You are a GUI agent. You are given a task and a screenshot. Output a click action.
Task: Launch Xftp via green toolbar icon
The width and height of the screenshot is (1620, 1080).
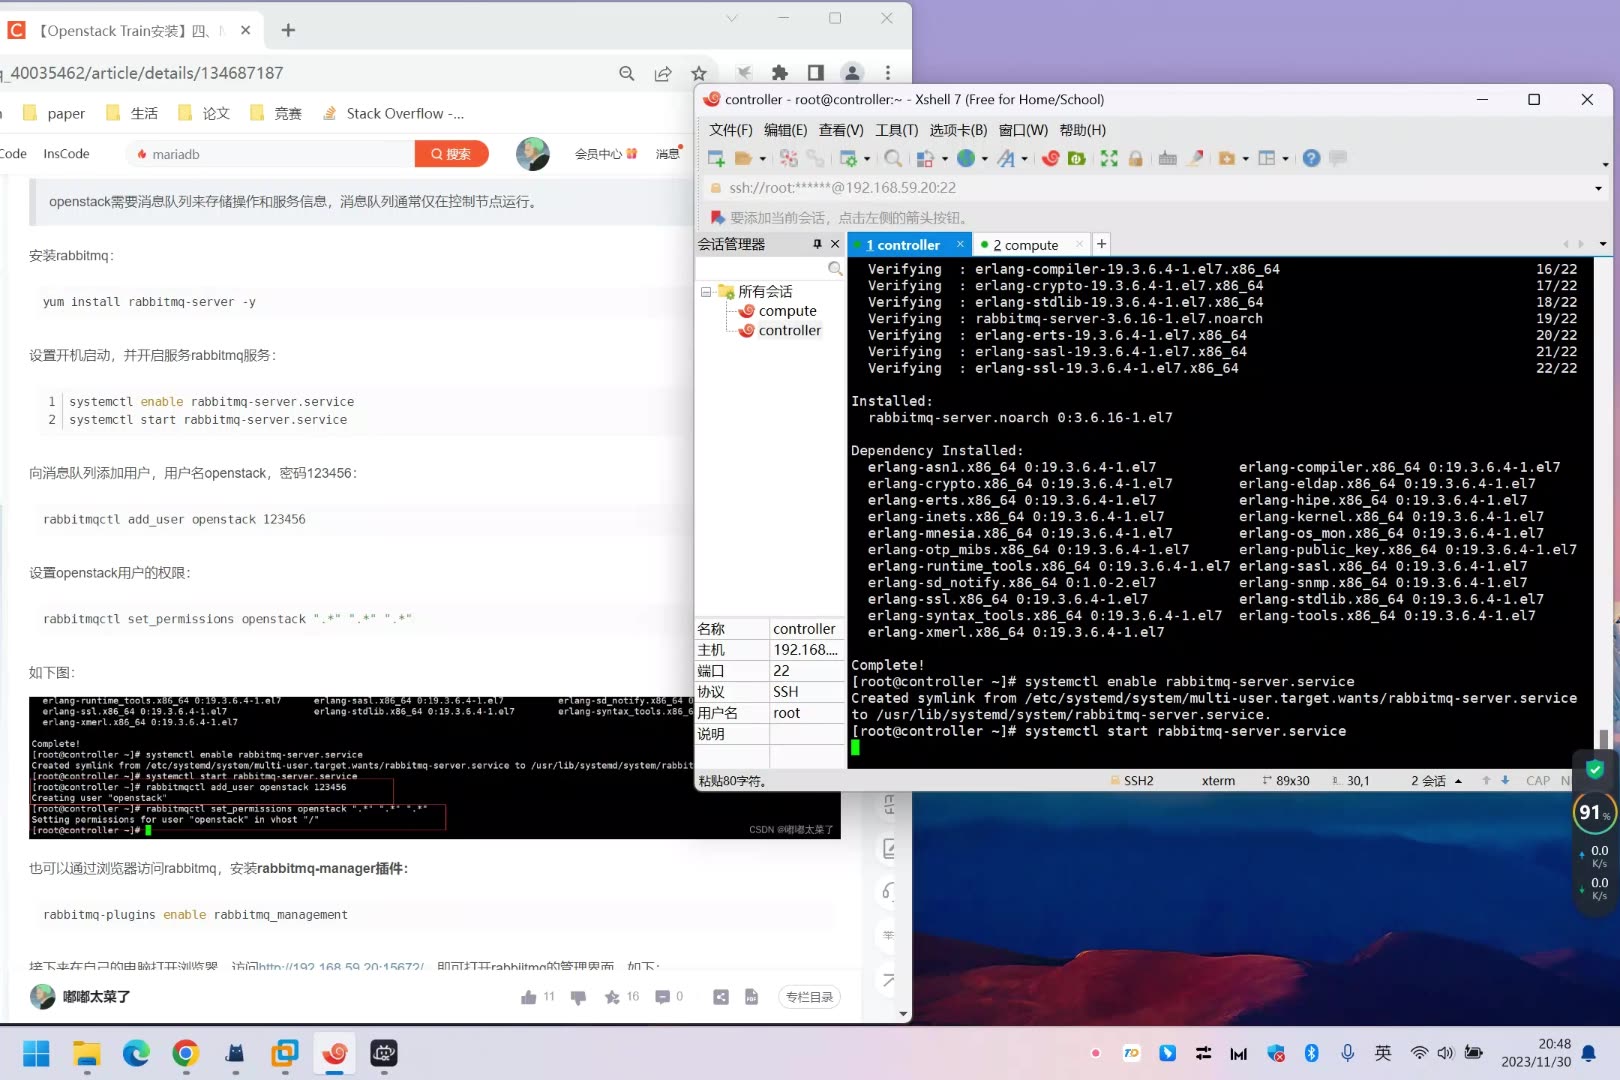1076,158
